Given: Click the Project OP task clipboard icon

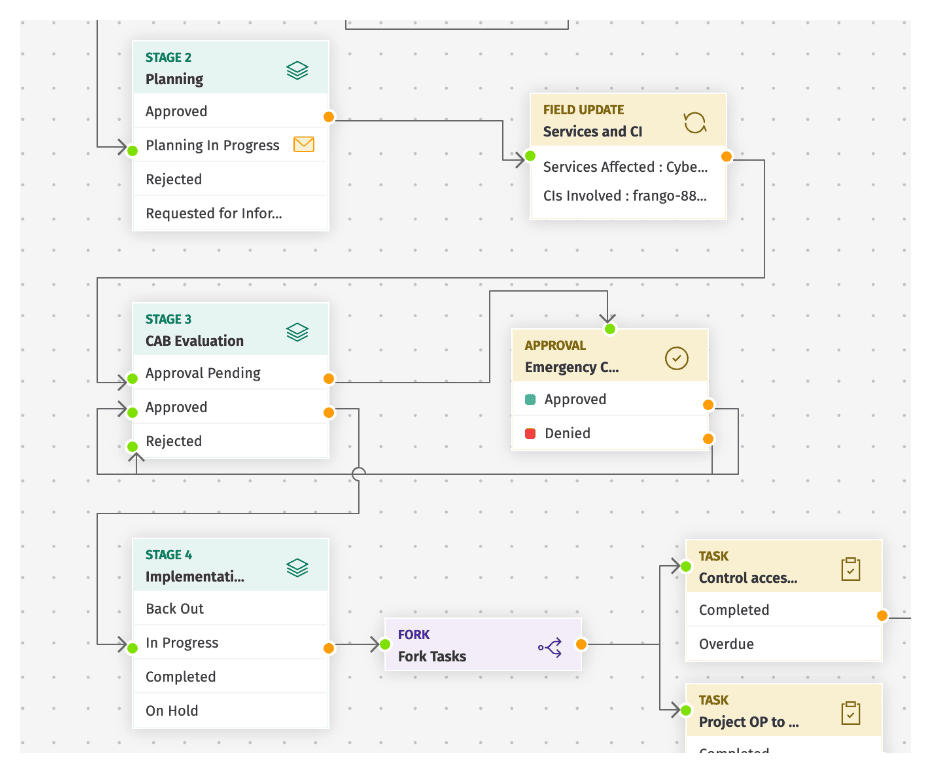Looking at the screenshot, I should 850,714.
